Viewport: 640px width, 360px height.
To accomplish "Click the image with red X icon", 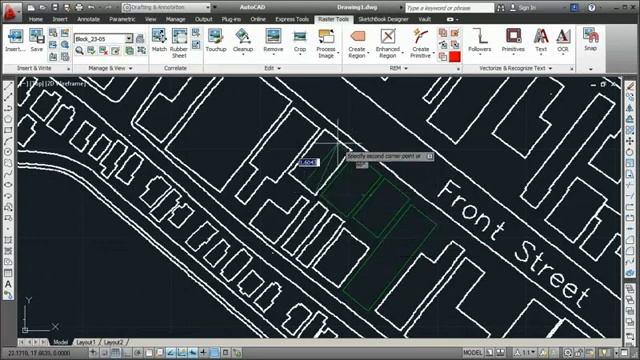I will coord(104,51).
